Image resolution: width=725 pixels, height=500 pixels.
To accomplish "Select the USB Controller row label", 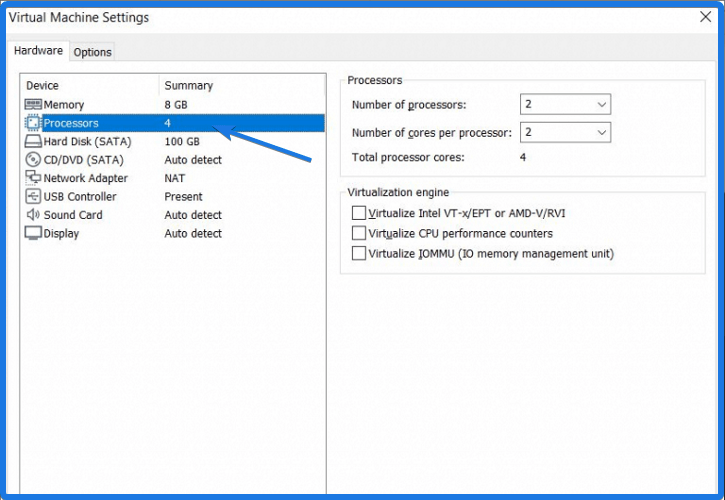I will 80,197.
